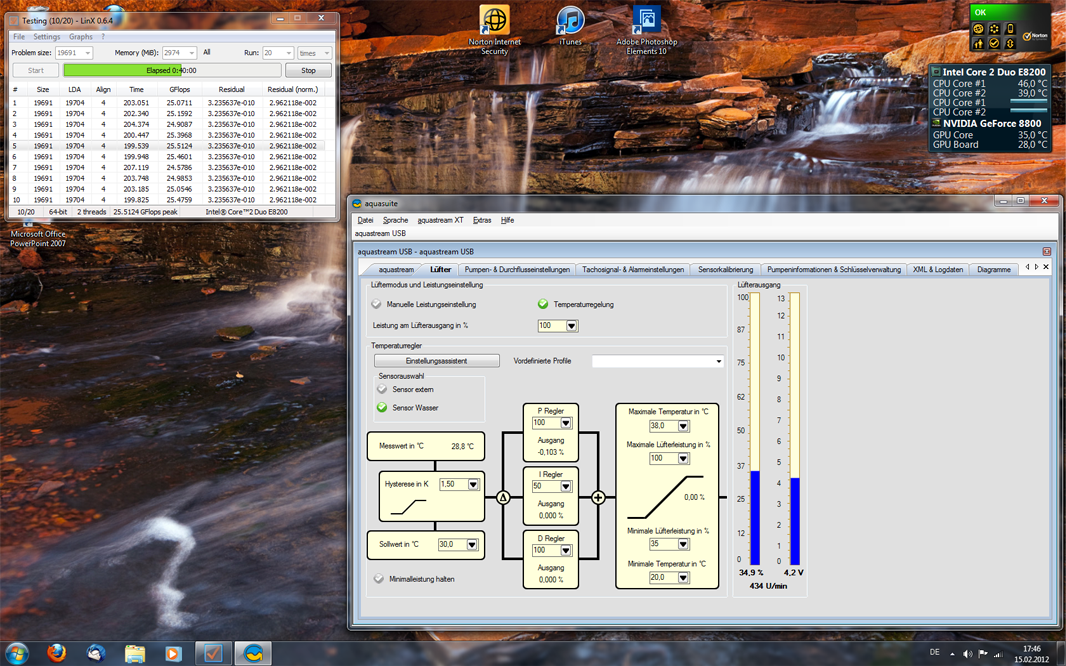Open the Hysterese in K dropdown
Viewport: 1066px width, 666px height.
coord(473,484)
